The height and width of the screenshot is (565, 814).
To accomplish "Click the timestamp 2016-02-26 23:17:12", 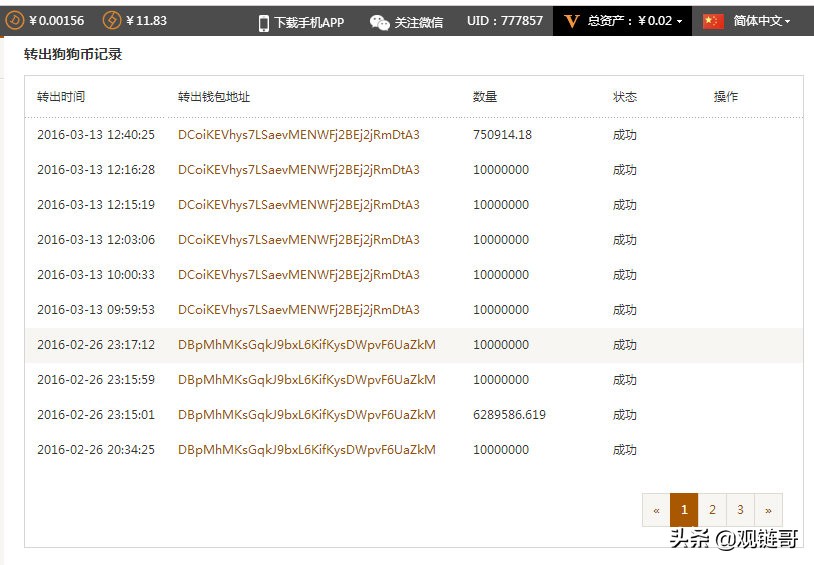I will tap(96, 345).
